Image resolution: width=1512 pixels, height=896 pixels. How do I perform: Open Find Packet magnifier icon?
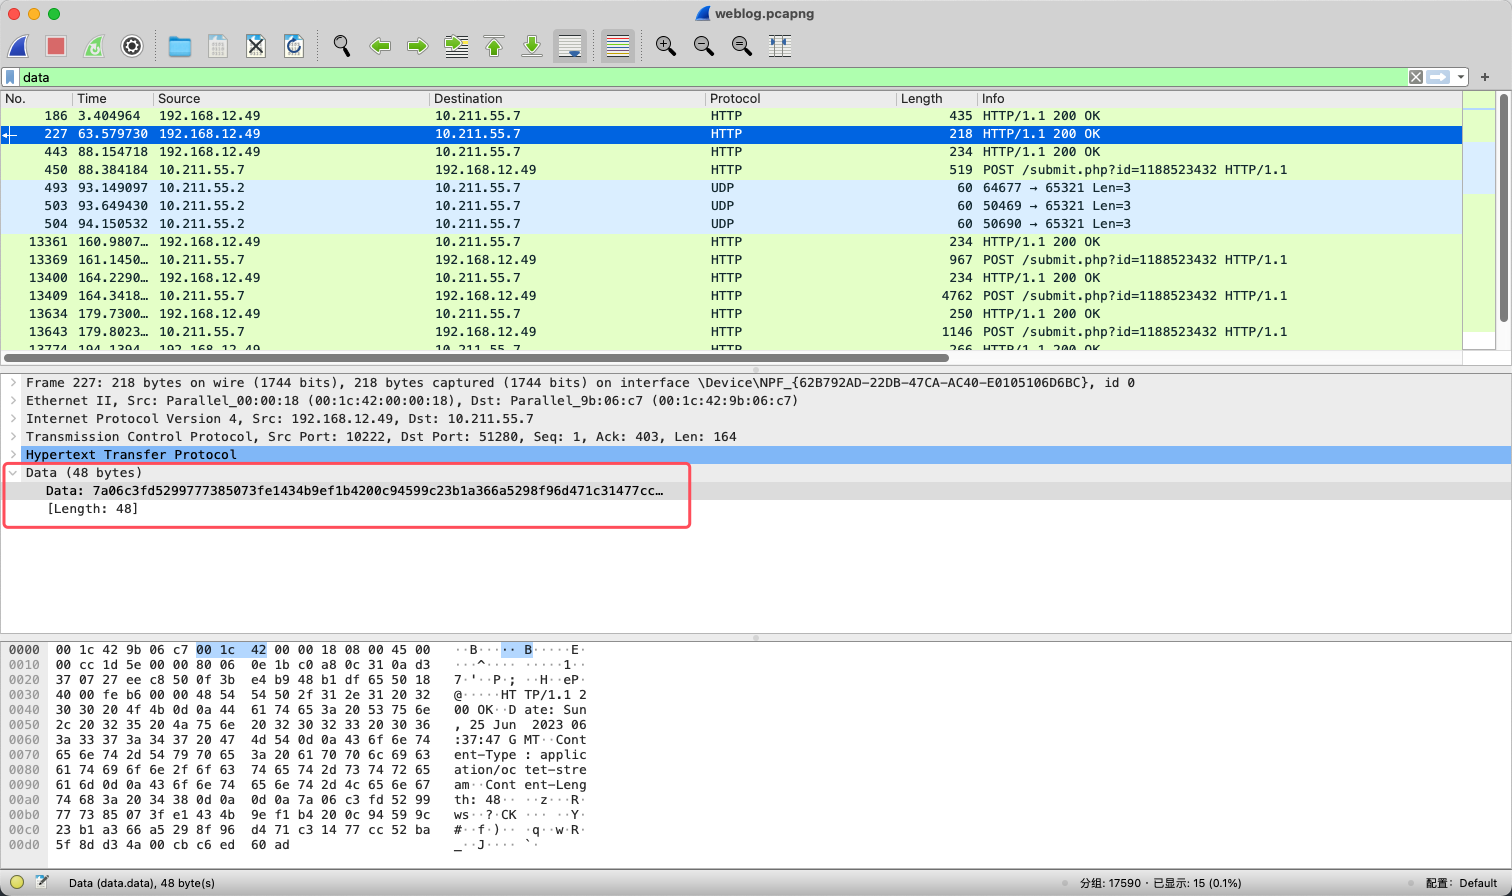342,46
